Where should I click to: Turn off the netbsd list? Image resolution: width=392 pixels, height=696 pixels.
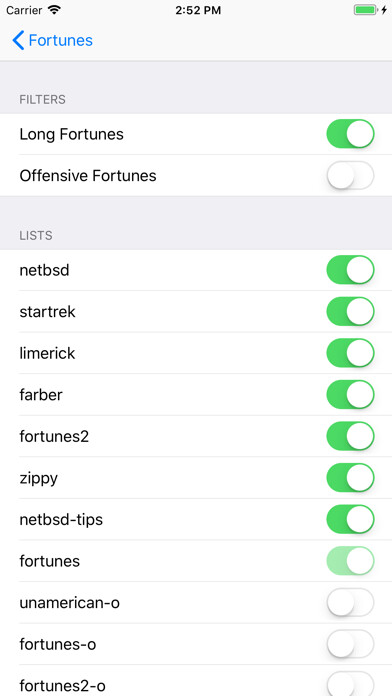[350, 269]
